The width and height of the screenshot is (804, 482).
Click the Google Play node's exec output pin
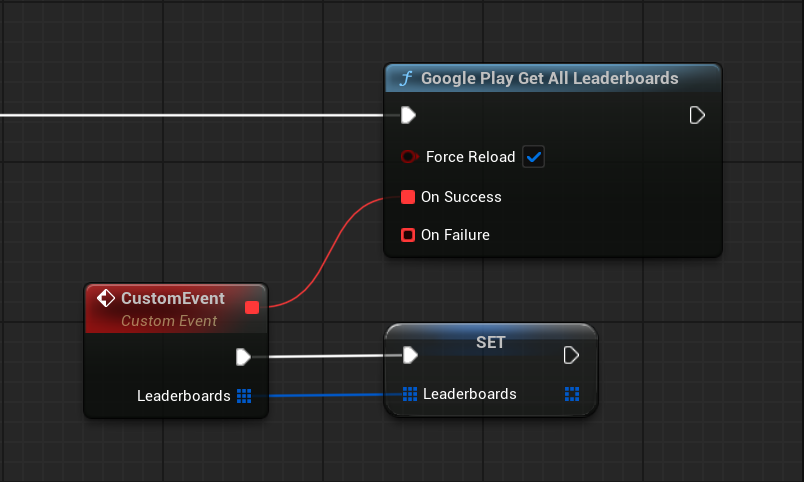point(697,115)
